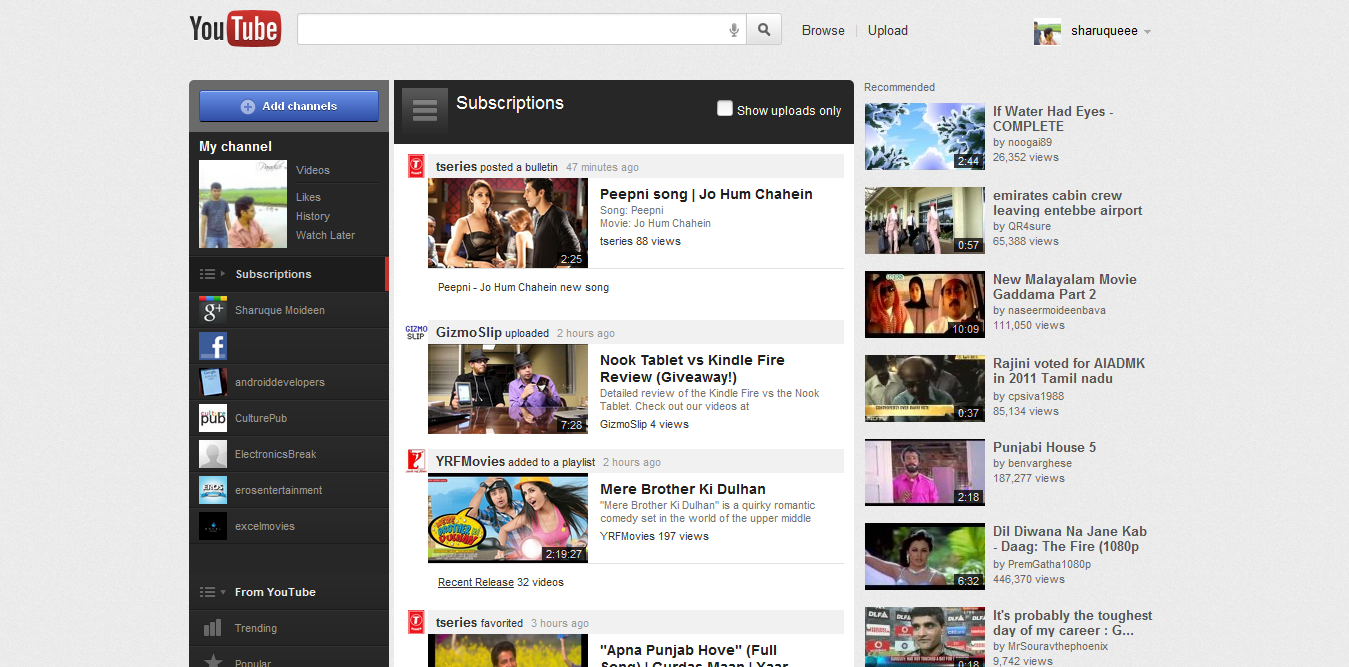
Task: Open Rajini voted for AIADMK title
Action: pos(1069,371)
